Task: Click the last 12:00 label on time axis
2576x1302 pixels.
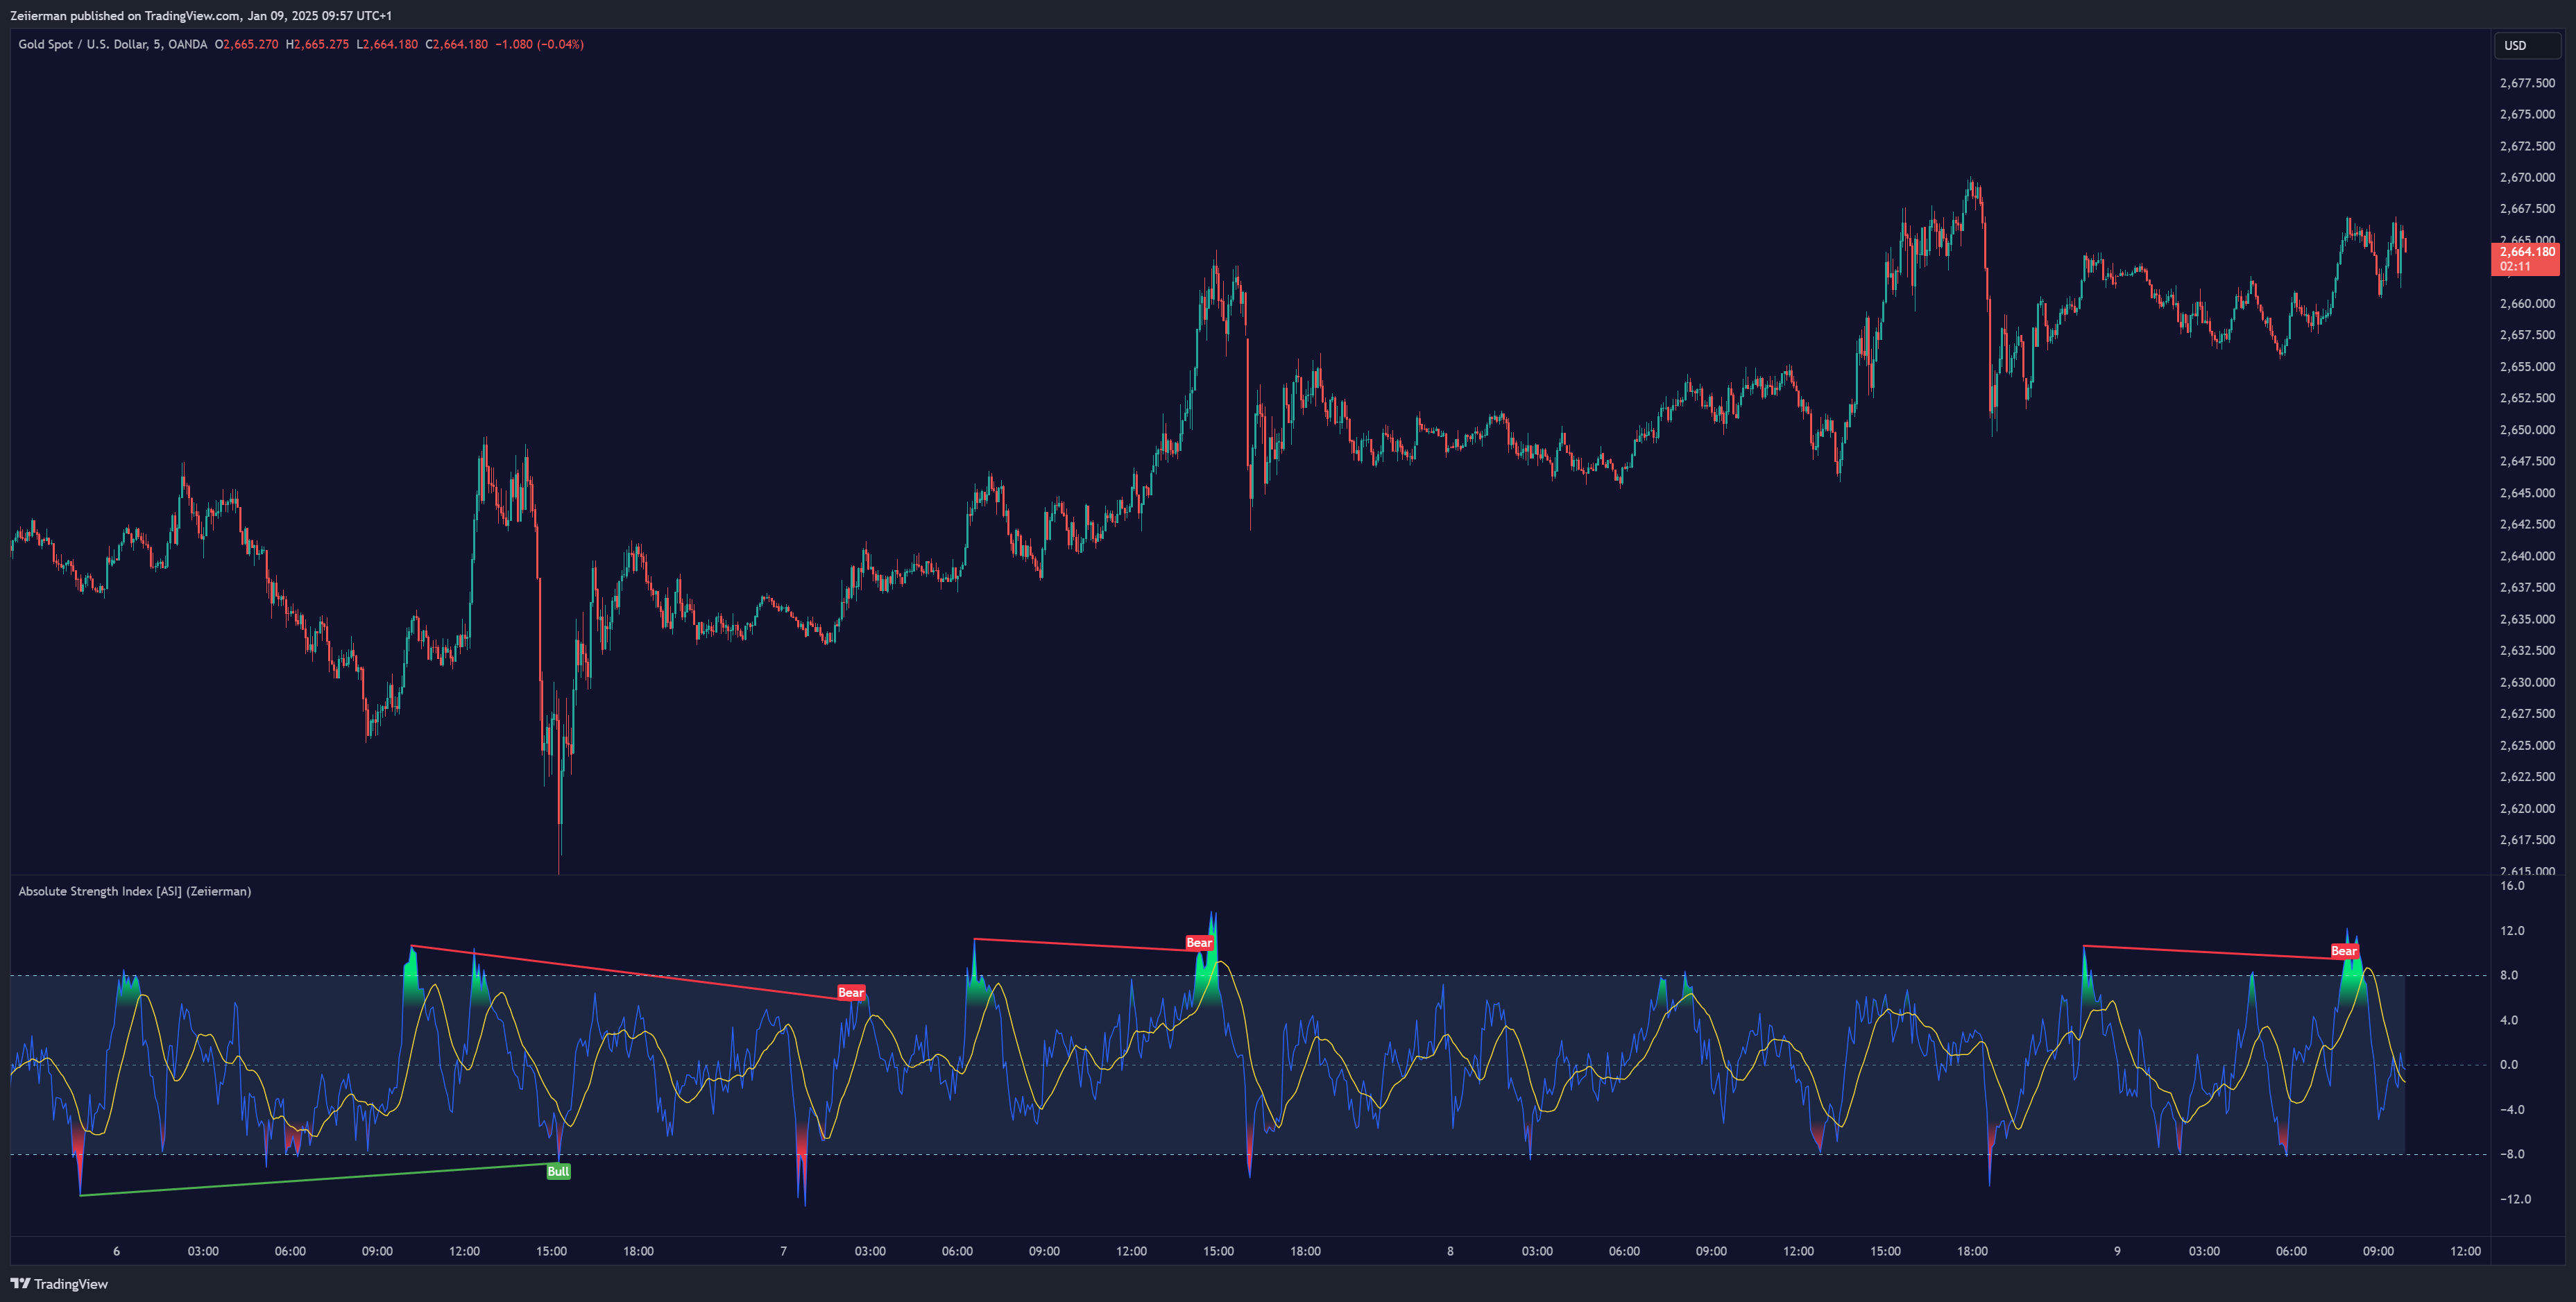Action: pyautogui.click(x=2465, y=1251)
